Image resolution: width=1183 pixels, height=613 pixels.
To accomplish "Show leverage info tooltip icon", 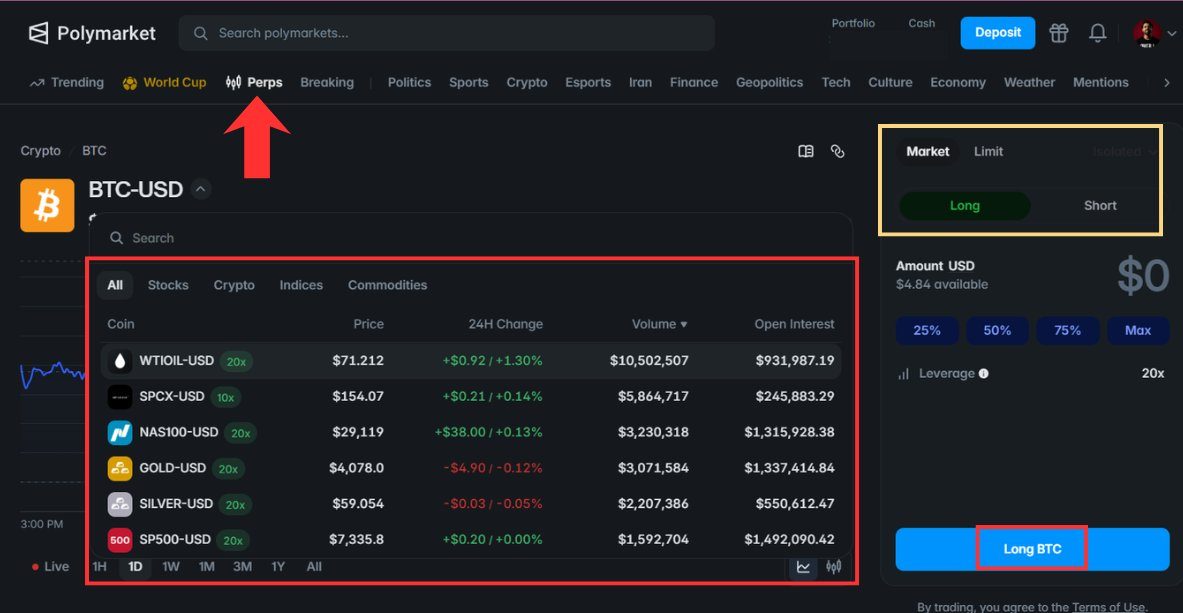I will [984, 374].
